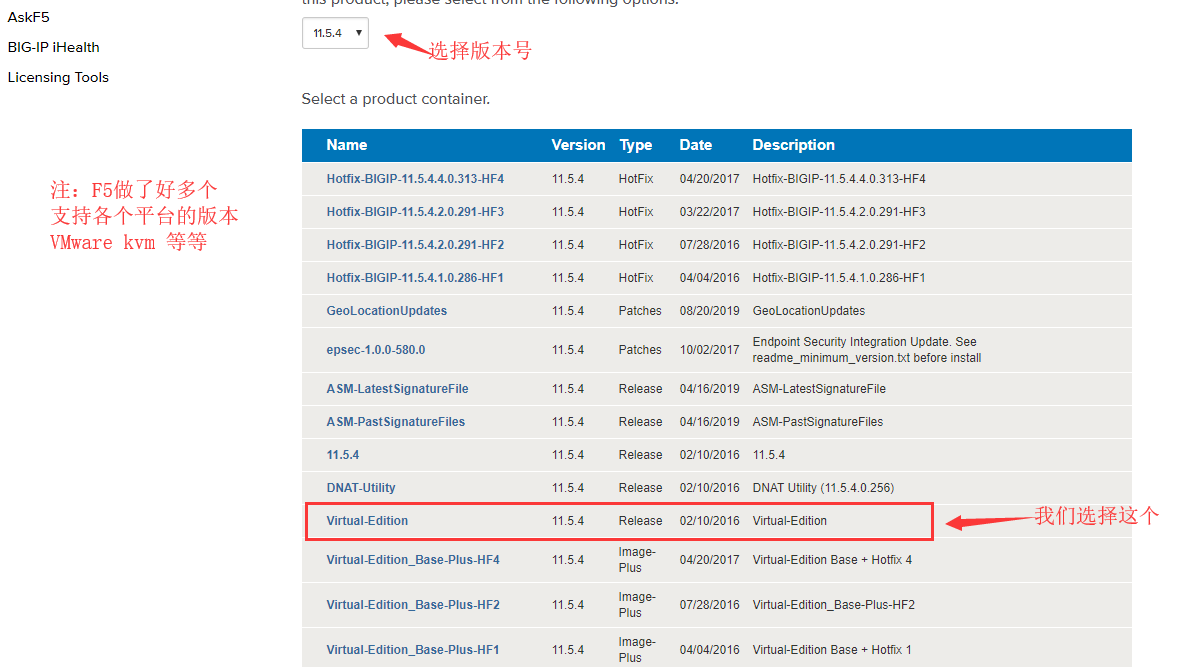Viewport: 1190px width, 667px height.
Task: Open Licensing Tools link
Action: coord(58,77)
